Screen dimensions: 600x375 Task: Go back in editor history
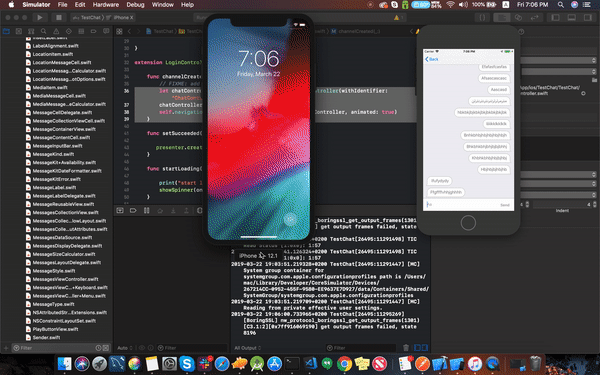click(x=129, y=31)
